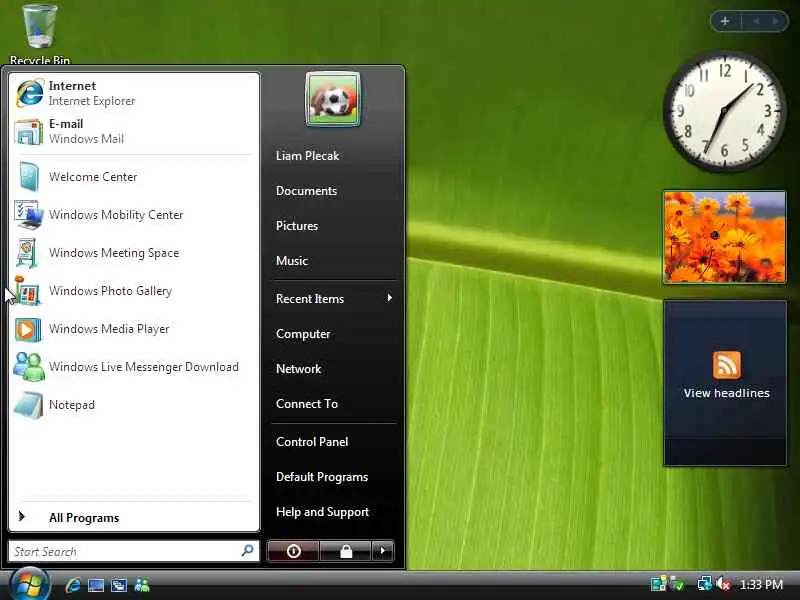Expand All Programs list
800x600 pixels.
[x=134, y=517]
